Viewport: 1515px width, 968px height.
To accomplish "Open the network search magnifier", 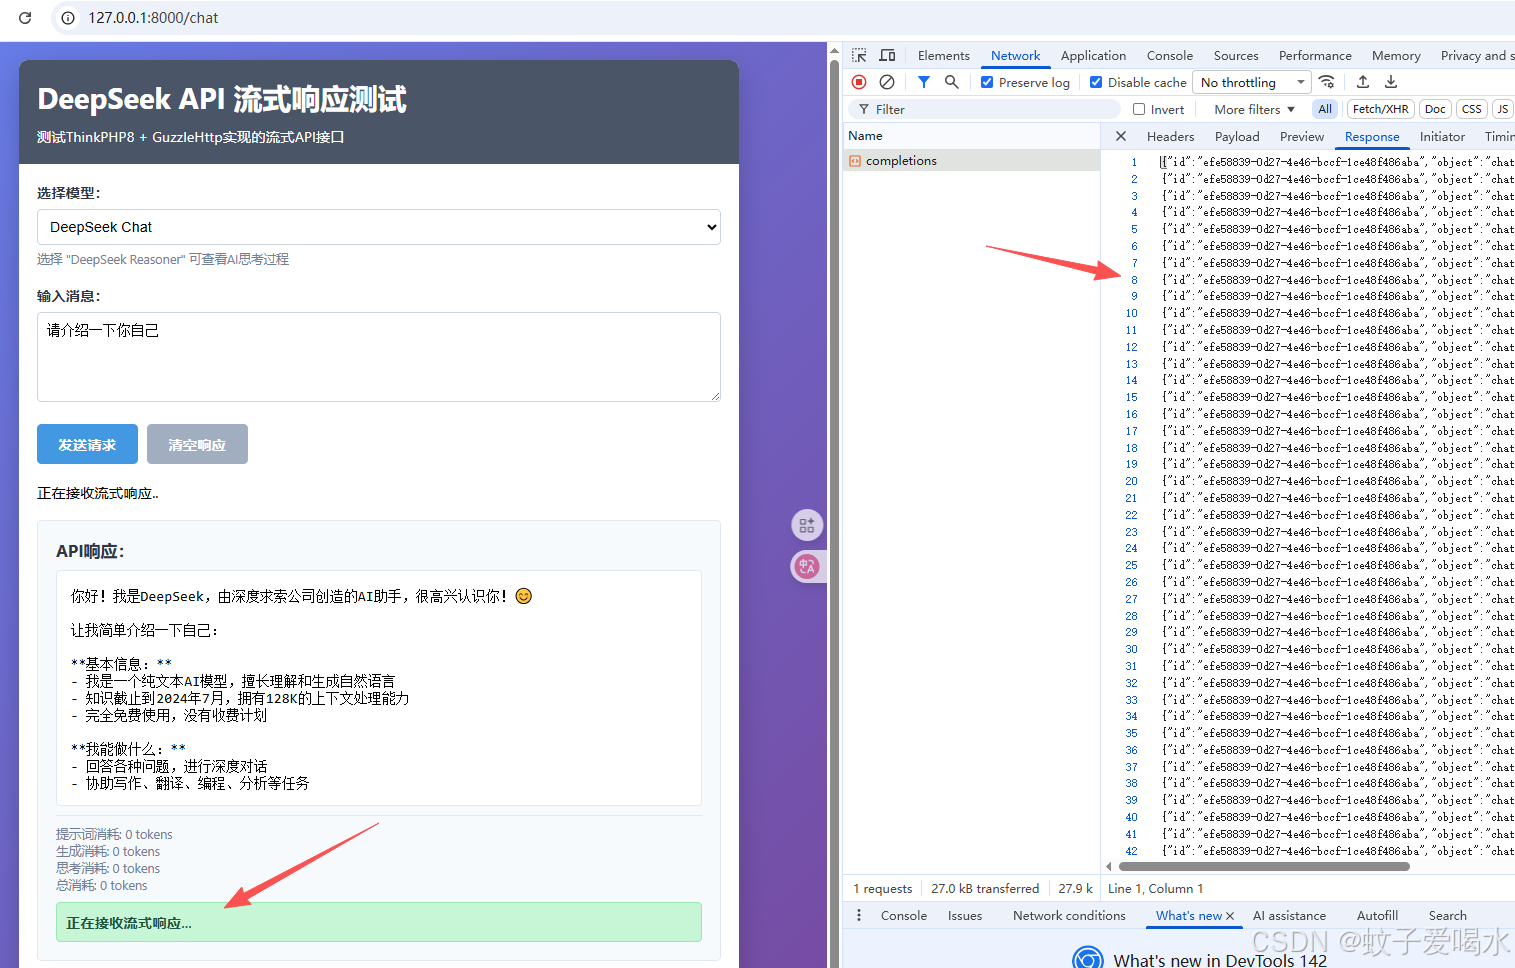I will click(952, 82).
